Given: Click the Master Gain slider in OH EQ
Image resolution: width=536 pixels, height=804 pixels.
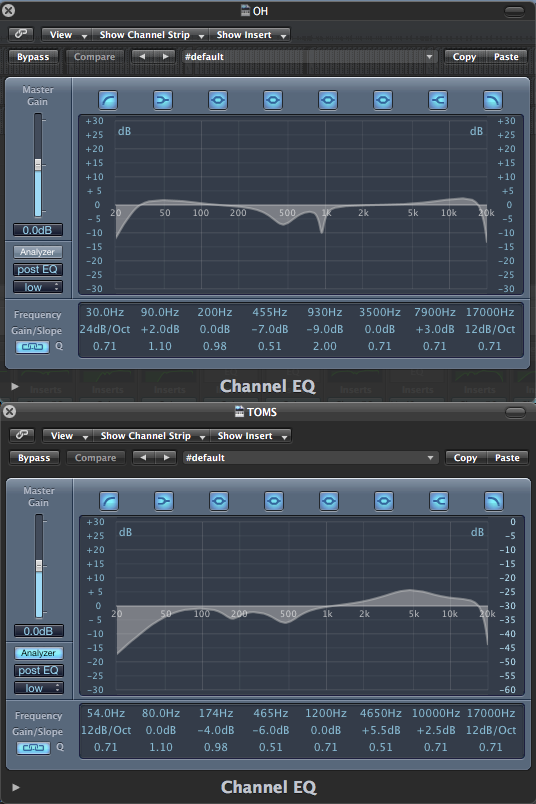Looking at the screenshot, I should [x=37, y=165].
